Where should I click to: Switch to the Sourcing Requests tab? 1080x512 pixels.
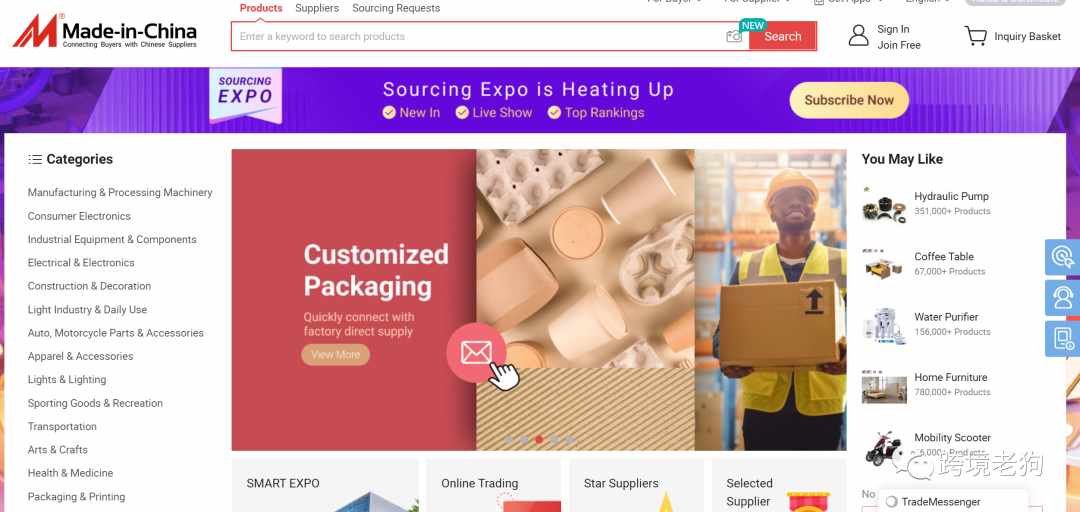[396, 8]
